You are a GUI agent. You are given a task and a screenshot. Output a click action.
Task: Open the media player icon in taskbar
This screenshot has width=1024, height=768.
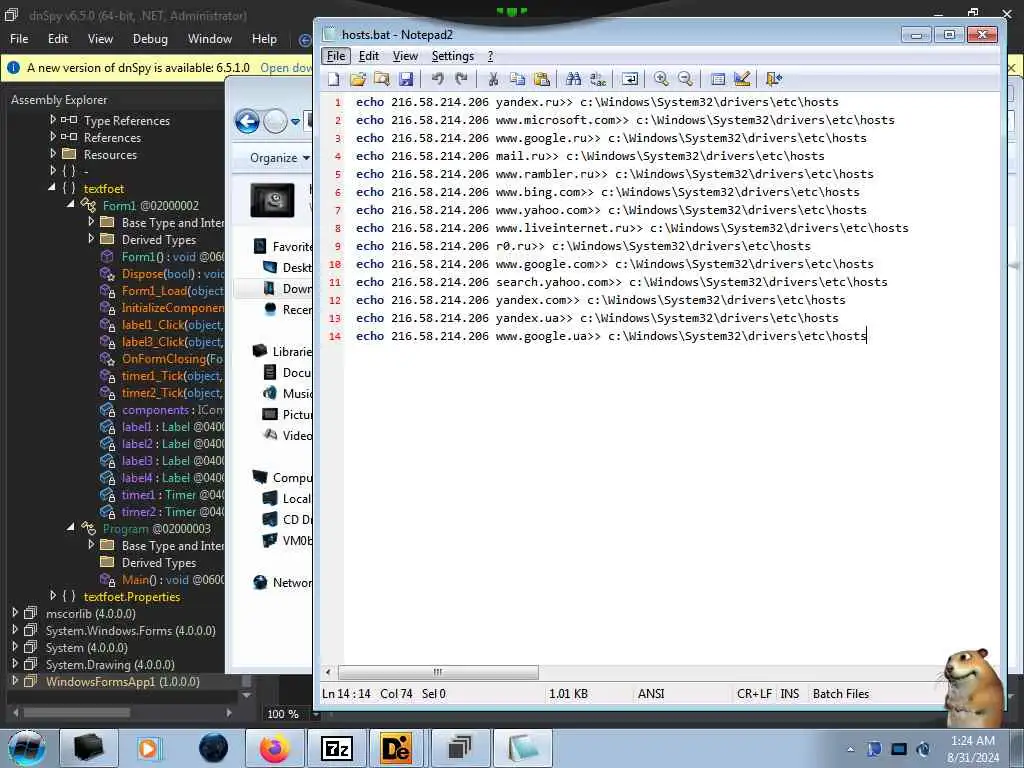(x=149, y=748)
